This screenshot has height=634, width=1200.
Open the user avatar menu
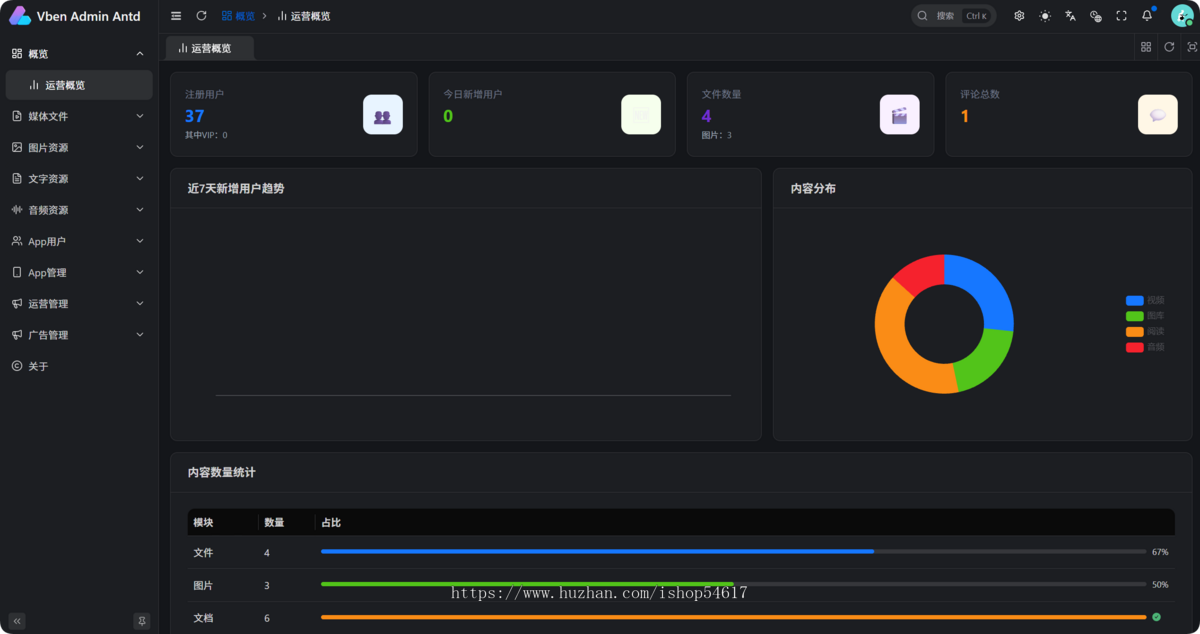[x=1182, y=16]
